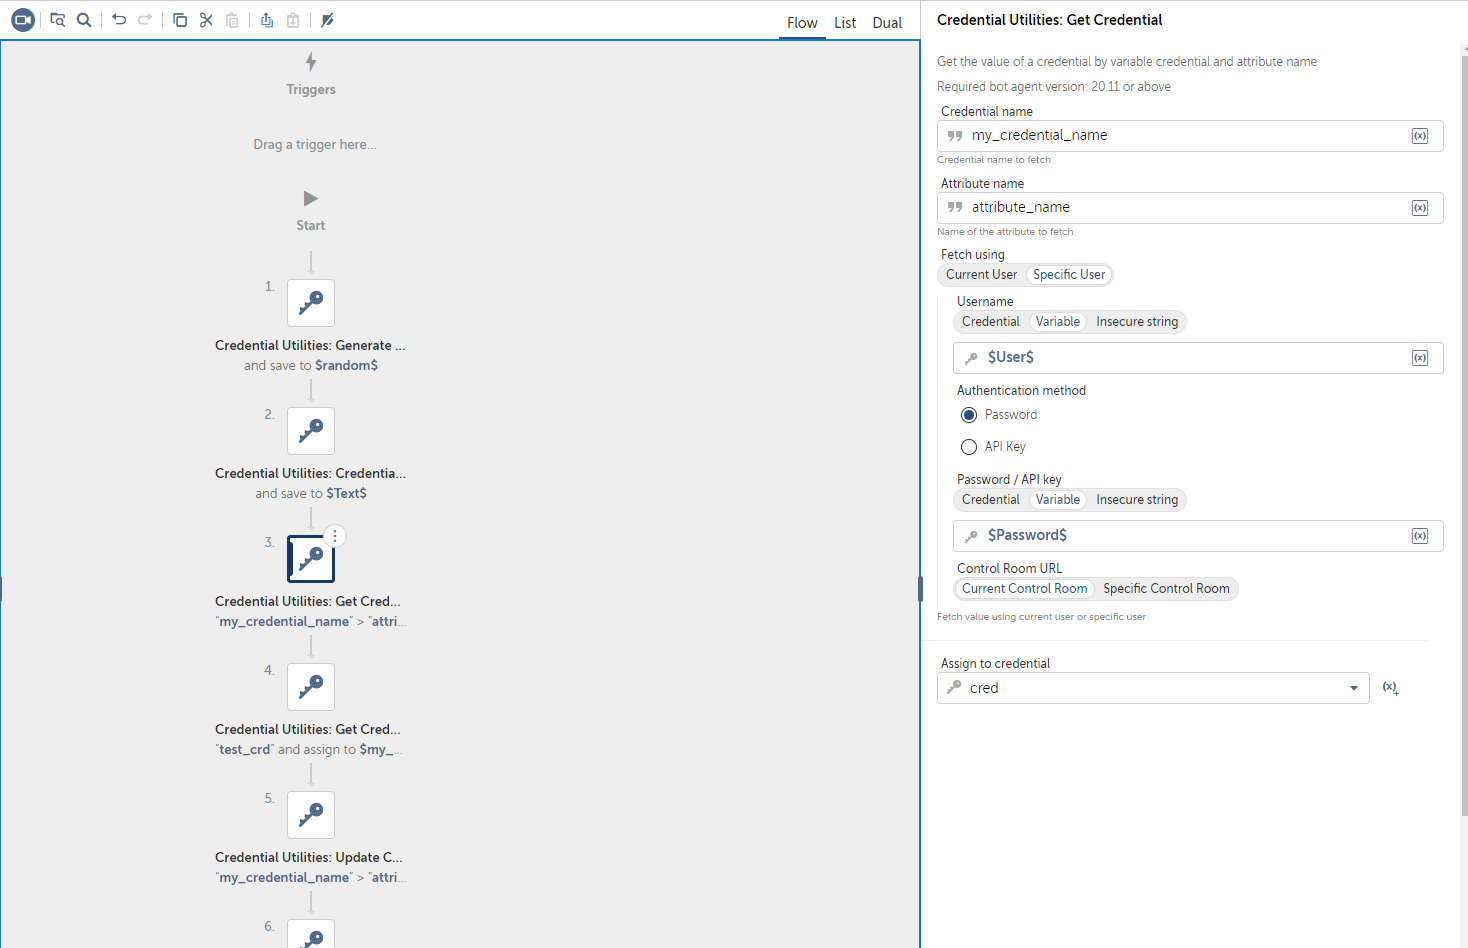The width and height of the screenshot is (1468, 948).
Task: Click the Attribute name input field
Action: click(x=1180, y=208)
